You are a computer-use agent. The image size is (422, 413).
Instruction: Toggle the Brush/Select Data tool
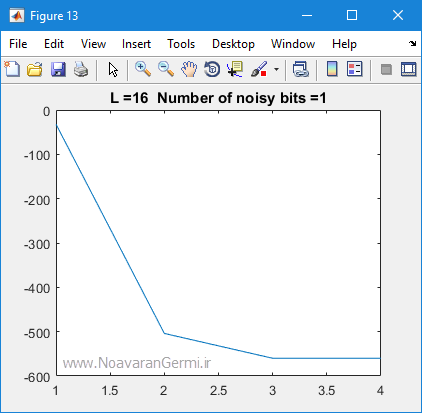click(259, 69)
